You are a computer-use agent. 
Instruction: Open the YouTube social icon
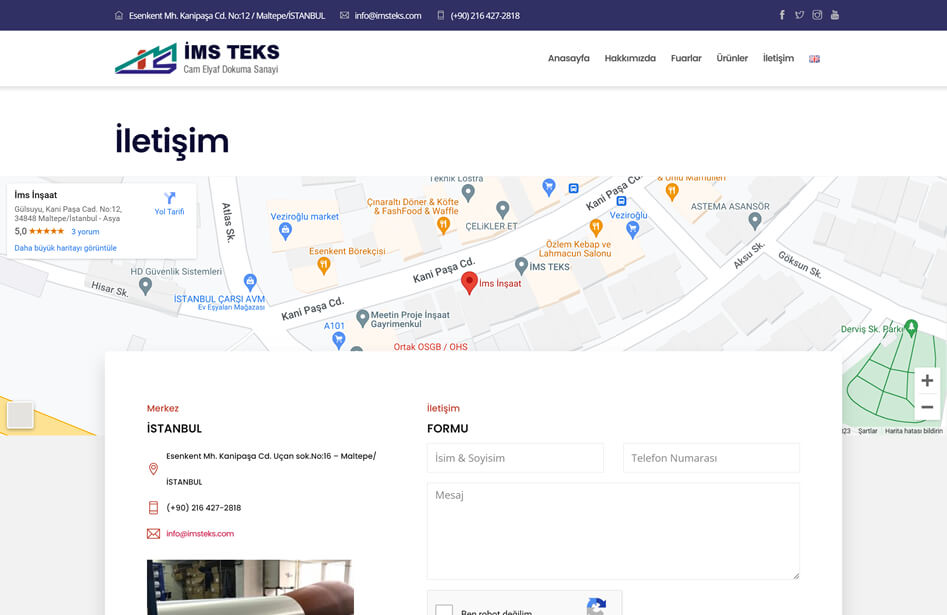click(x=835, y=15)
